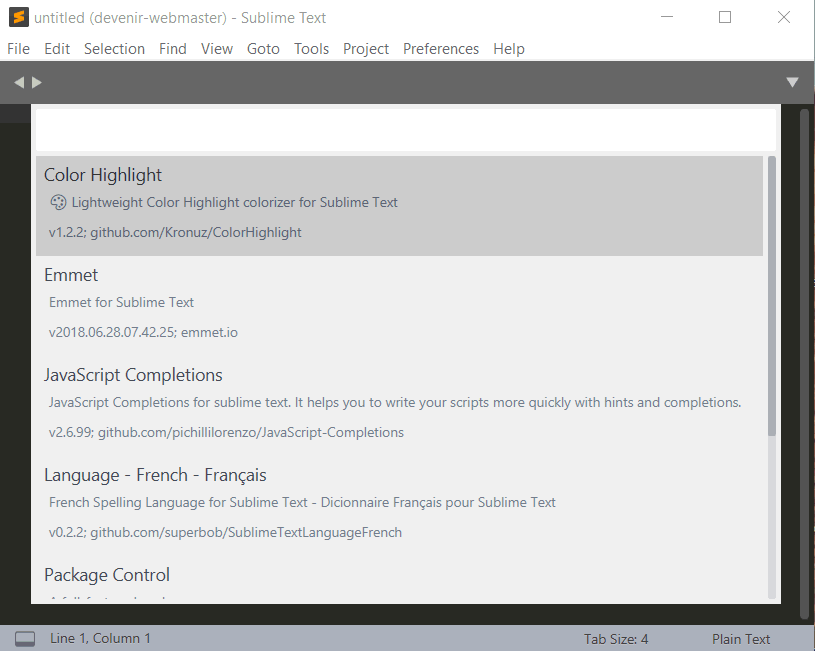Select the Package Control entry
Screen dimensions: 815x652
[399, 580]
